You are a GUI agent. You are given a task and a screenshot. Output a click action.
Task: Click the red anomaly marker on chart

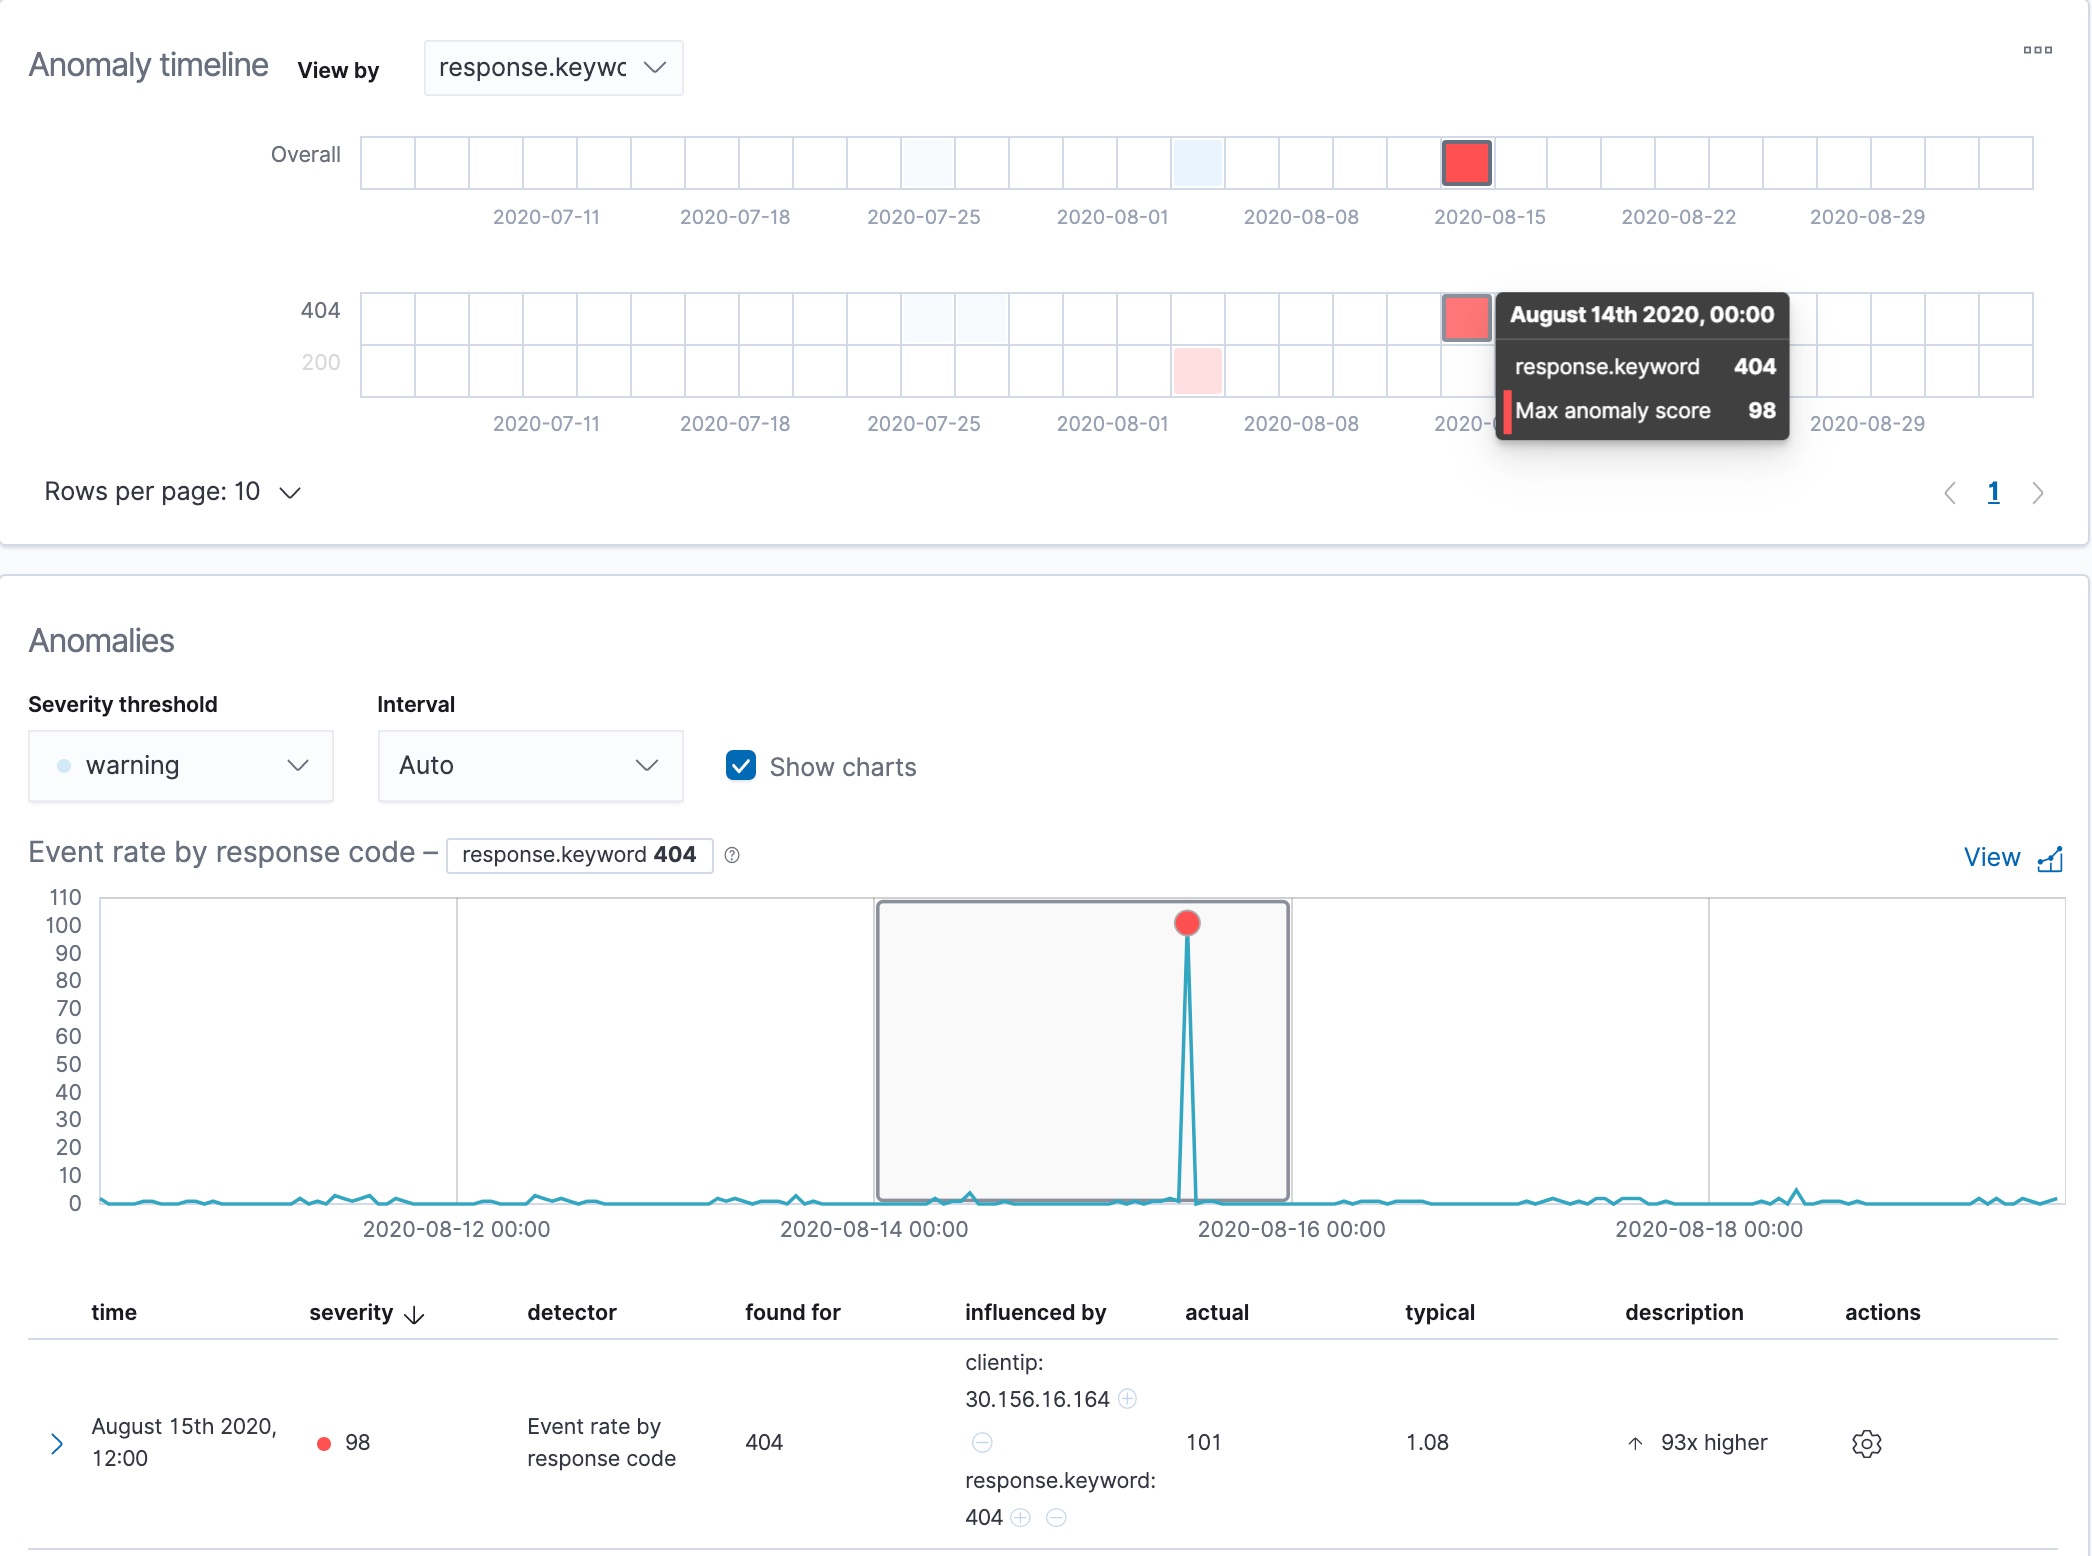point(1187,923)
